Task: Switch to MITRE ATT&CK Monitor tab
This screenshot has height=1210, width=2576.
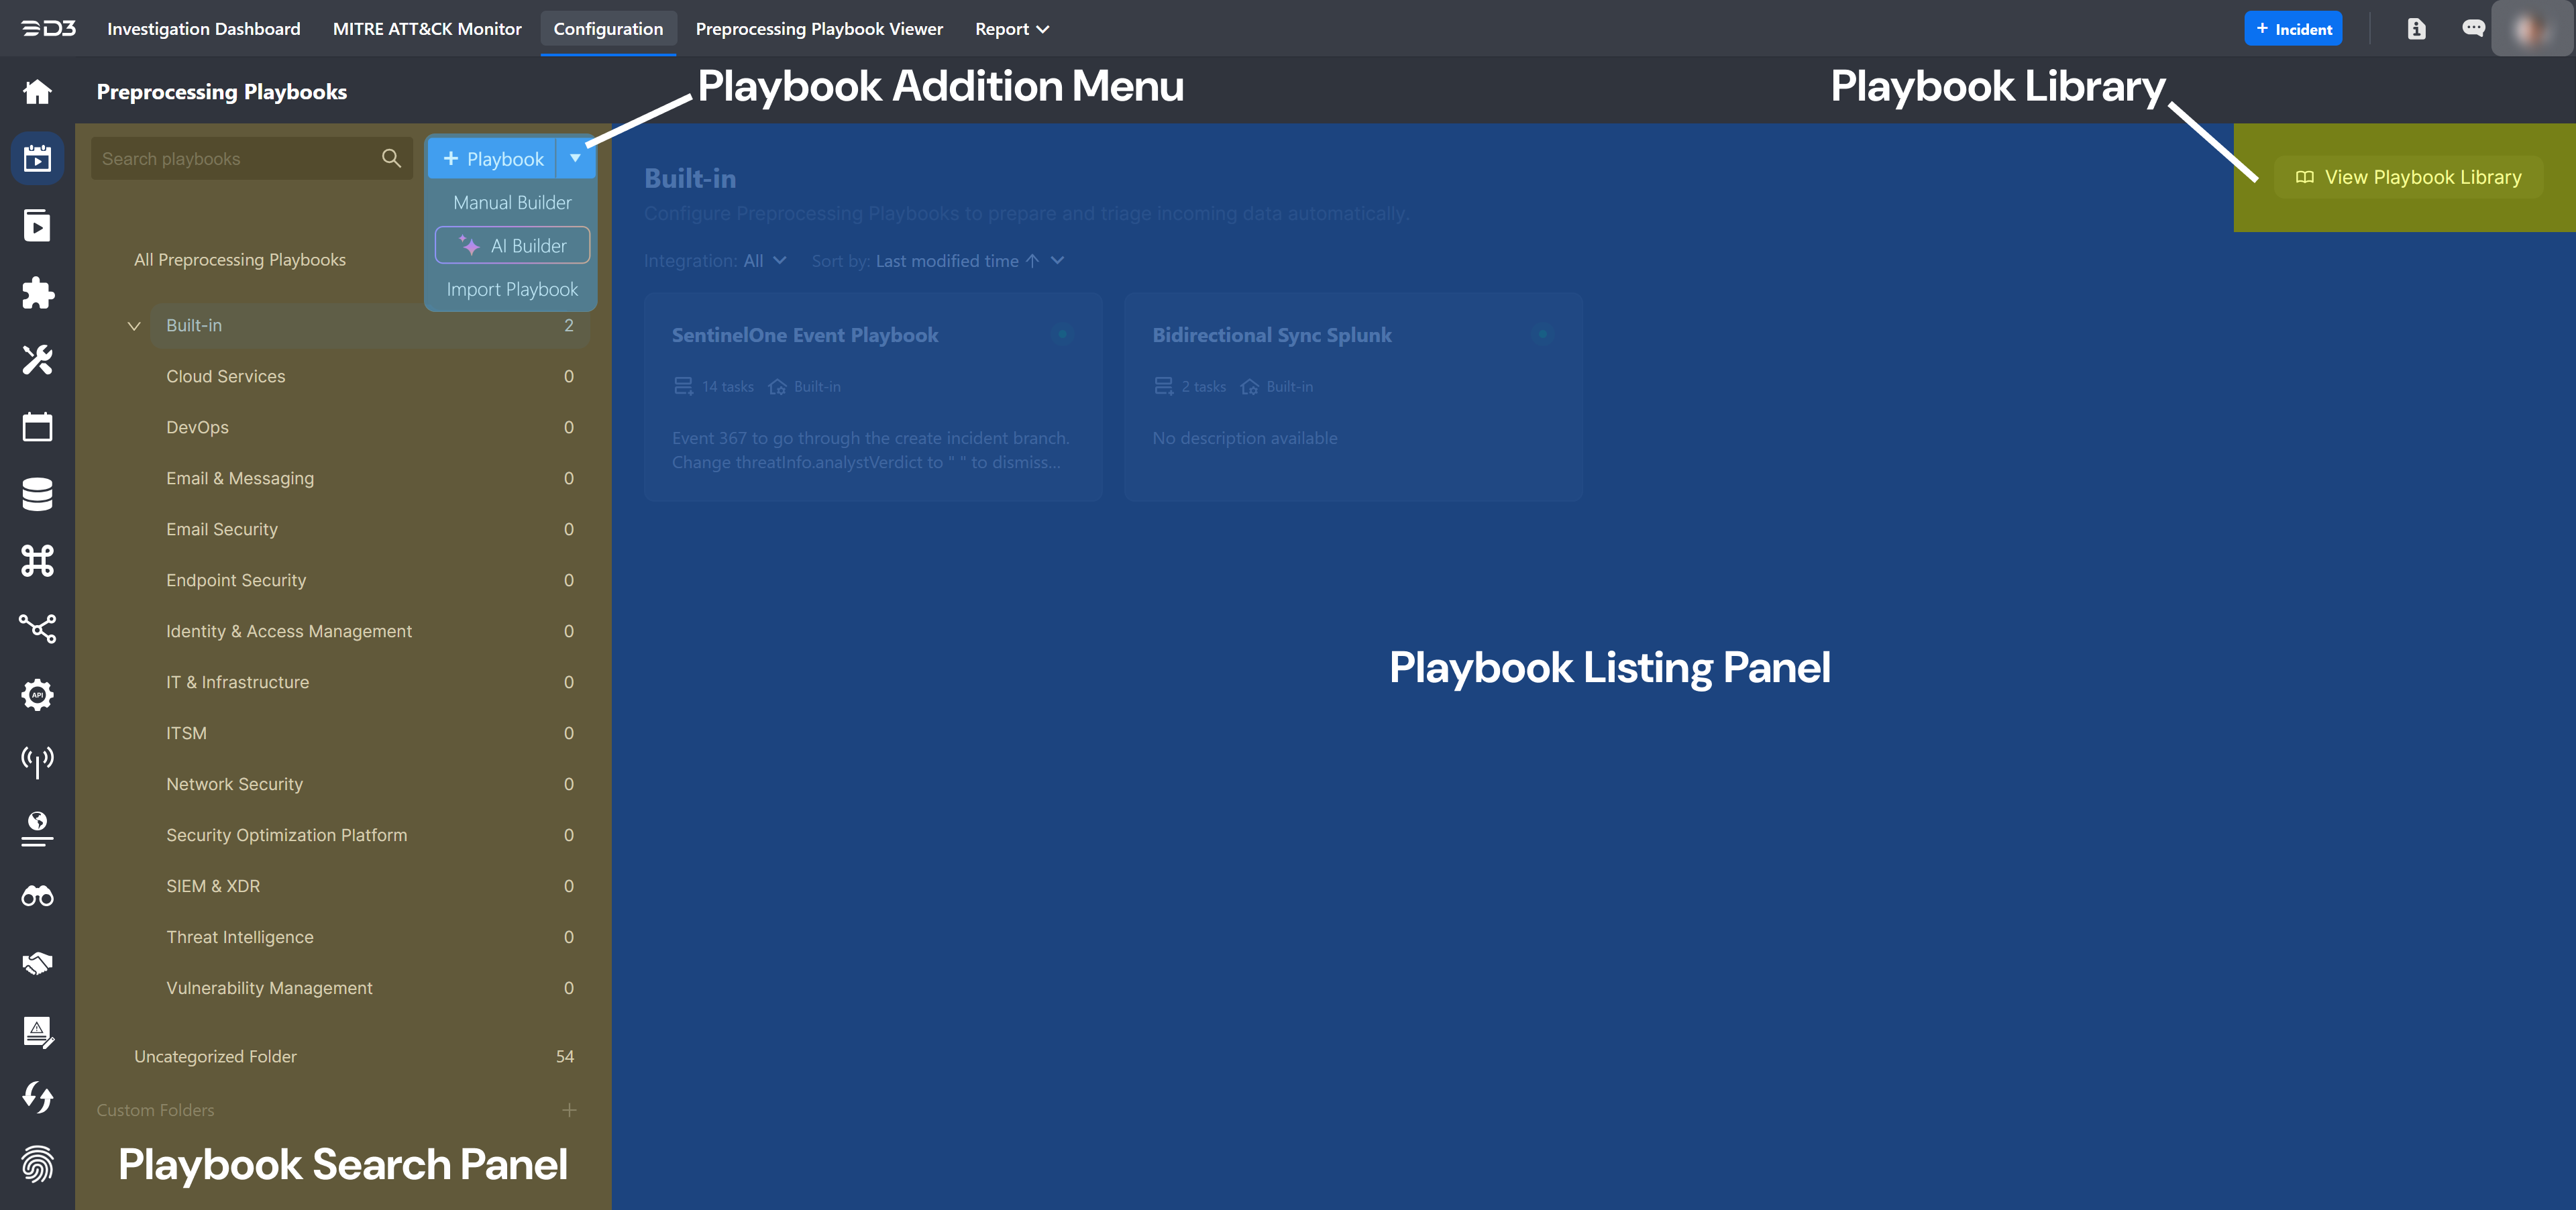Action: pyautogui.click(x=427, y=29)
